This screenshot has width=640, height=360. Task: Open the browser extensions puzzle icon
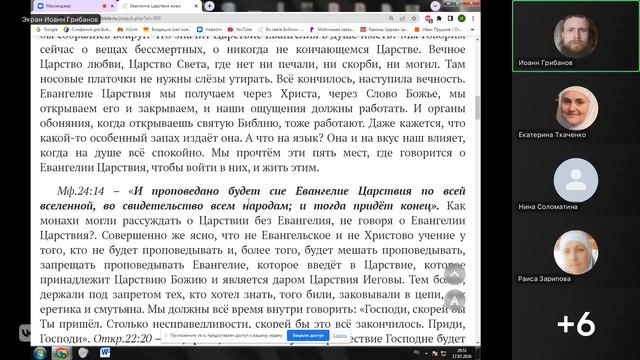tap(439, 18)
